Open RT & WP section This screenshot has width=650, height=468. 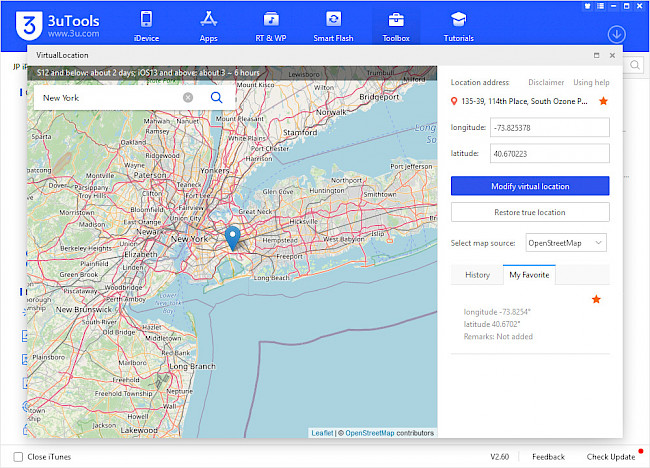(x=271, y=27)
